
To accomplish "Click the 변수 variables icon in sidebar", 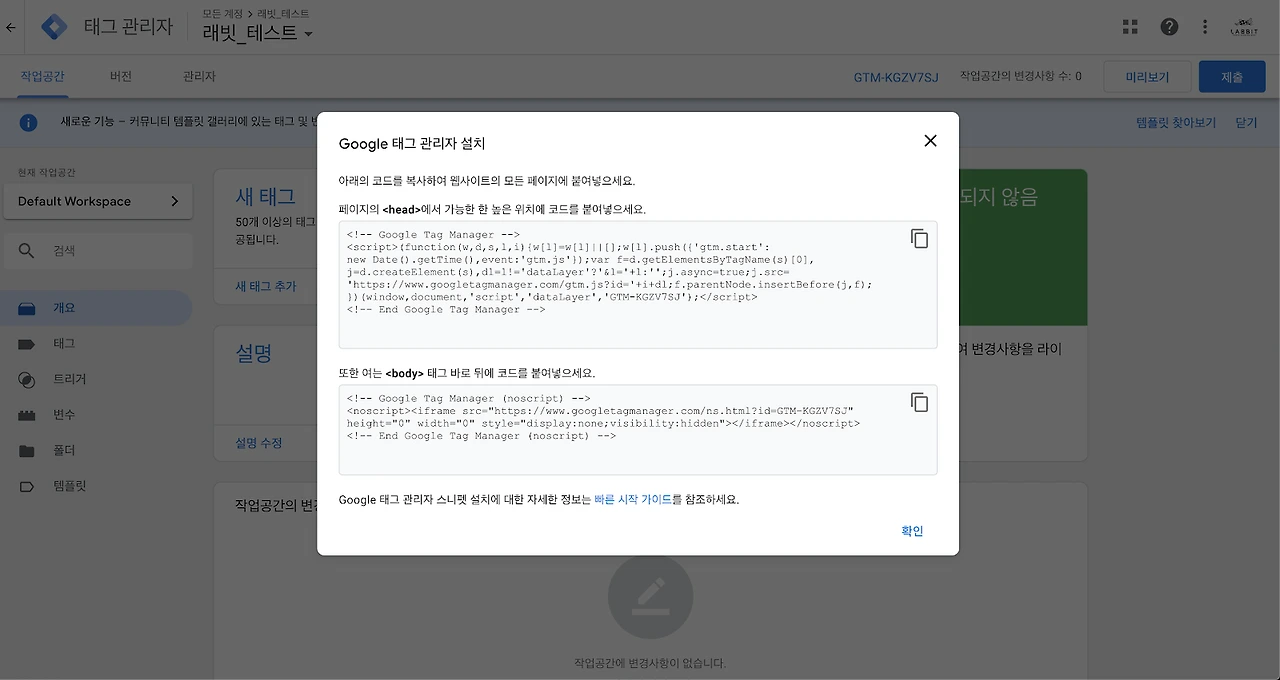I will pos(27,415).
